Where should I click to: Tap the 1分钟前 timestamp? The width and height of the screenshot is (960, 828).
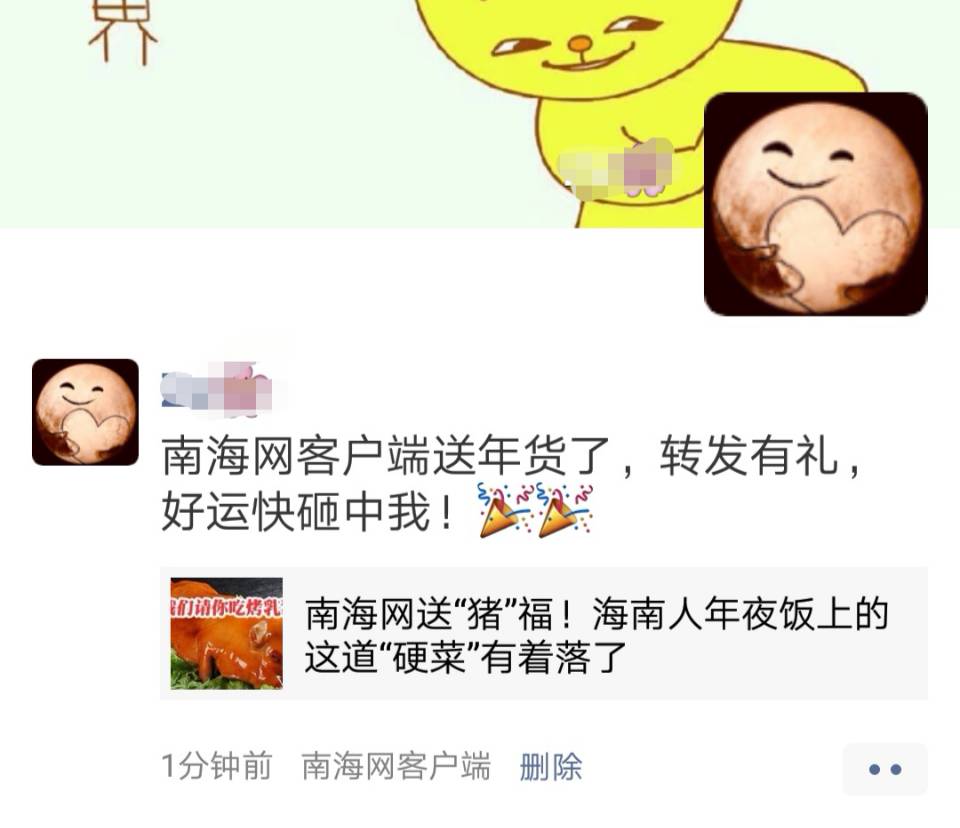(217, 767)
